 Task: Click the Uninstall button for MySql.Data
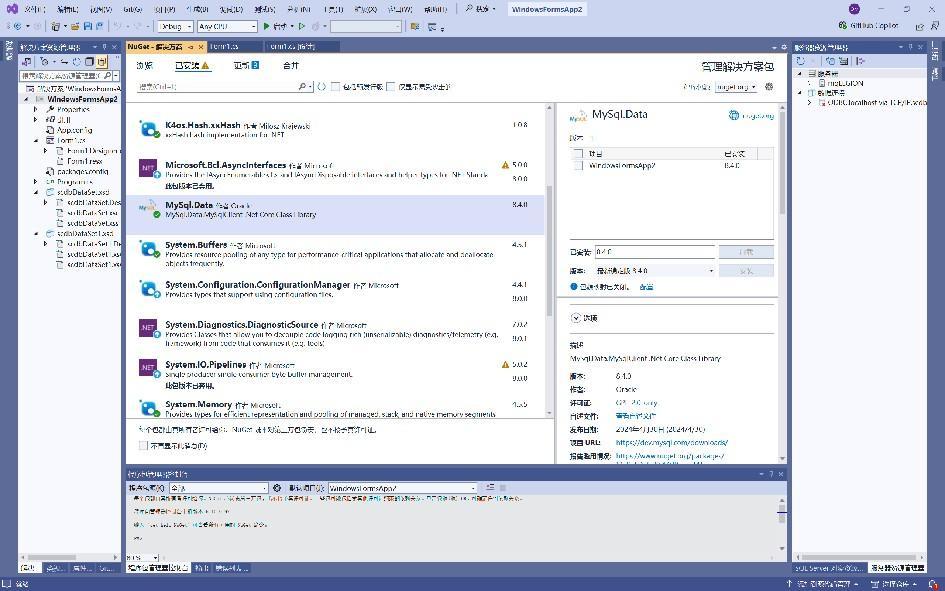[746, 252]
